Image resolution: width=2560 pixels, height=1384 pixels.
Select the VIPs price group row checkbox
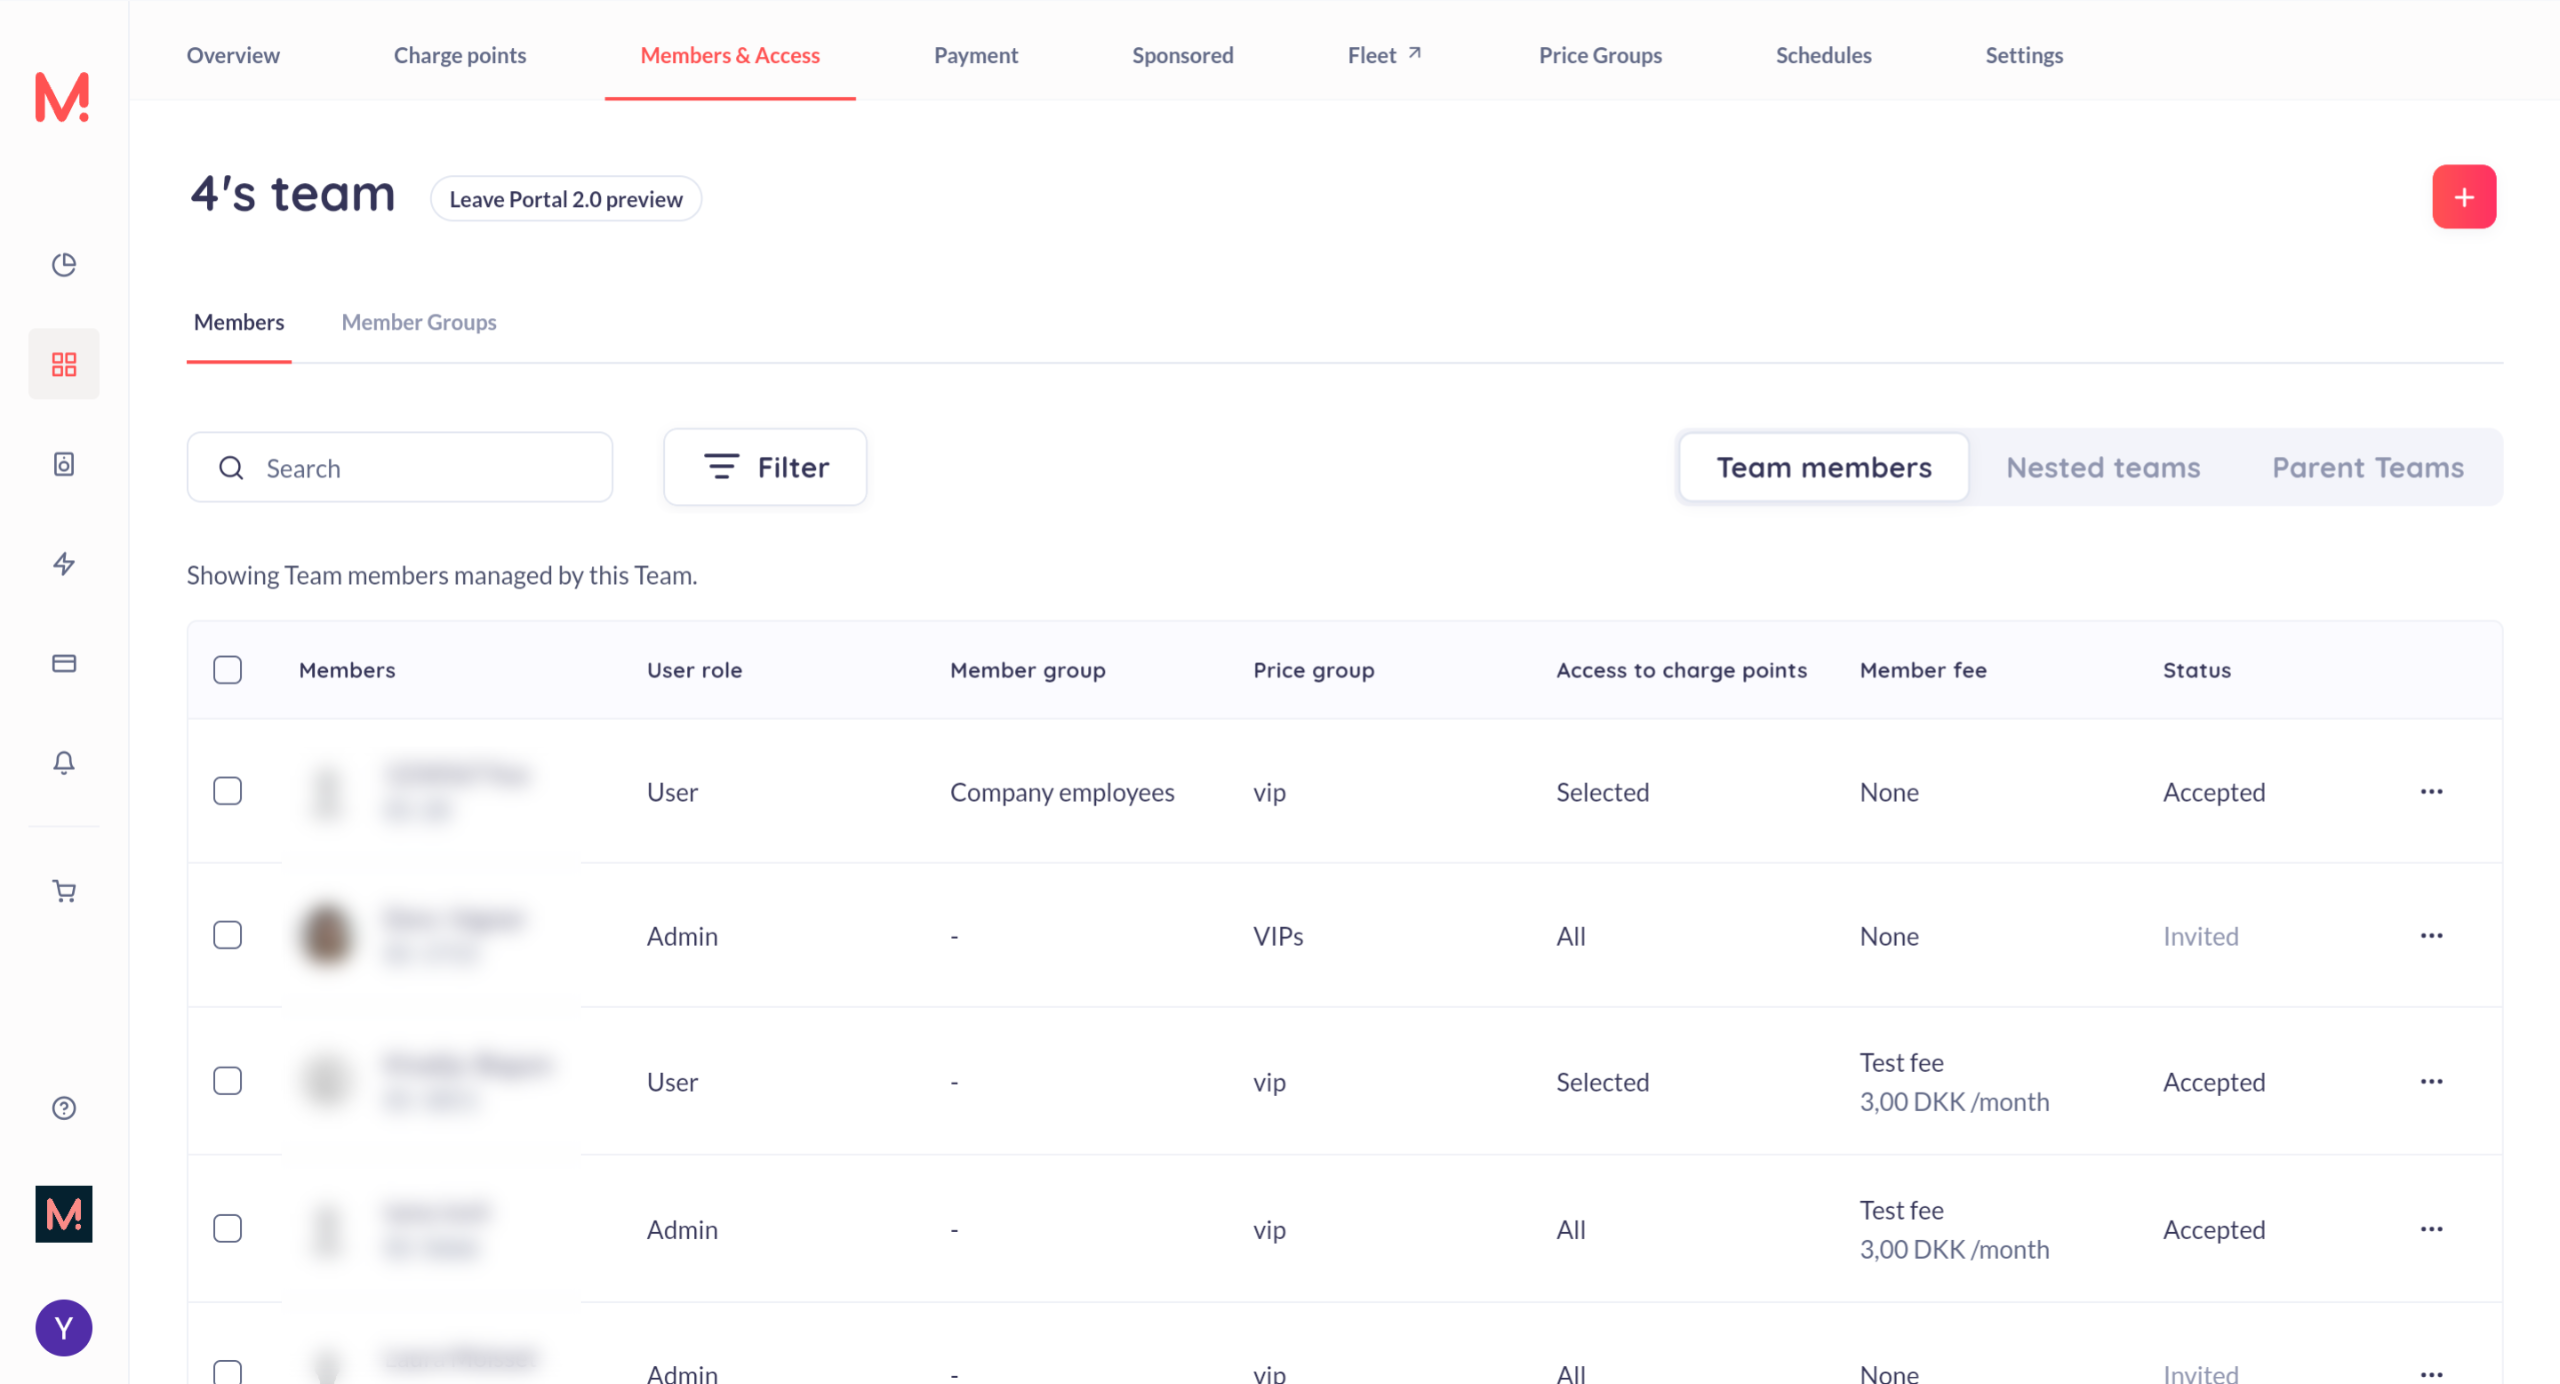[x=228, y=935]
